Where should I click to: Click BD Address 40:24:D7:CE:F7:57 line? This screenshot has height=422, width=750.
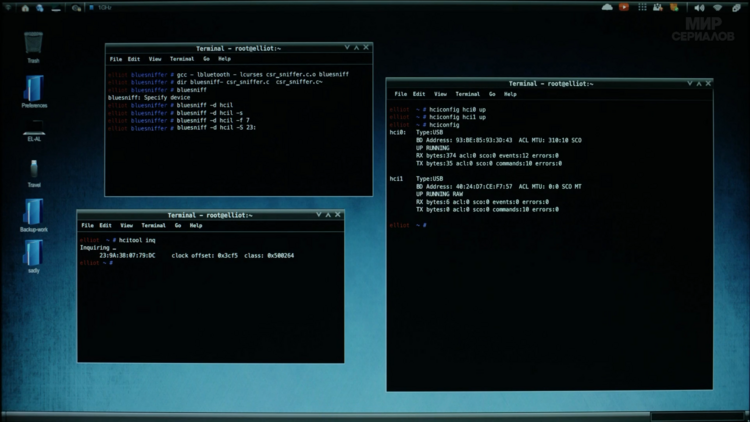pos(499,187)
